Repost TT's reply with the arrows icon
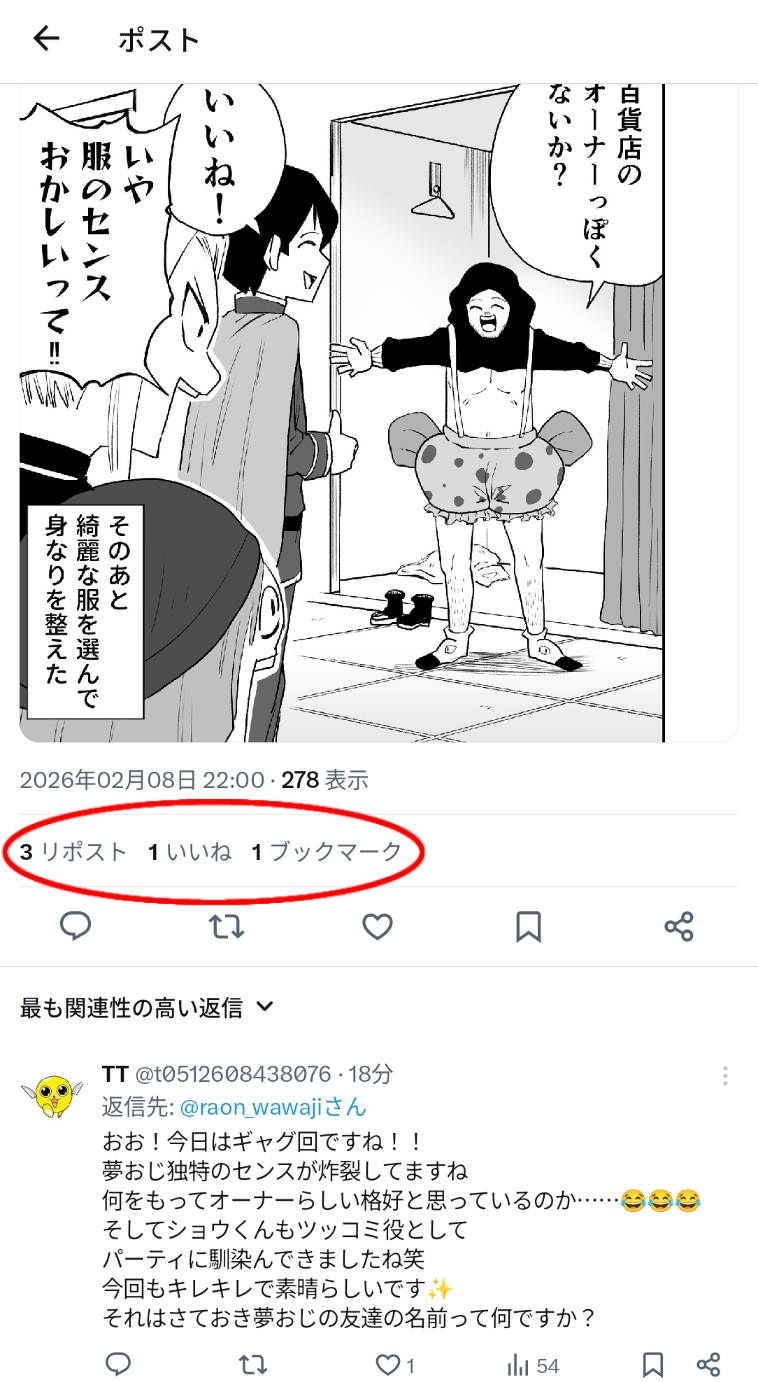758x1382 pixels. 253,1364
